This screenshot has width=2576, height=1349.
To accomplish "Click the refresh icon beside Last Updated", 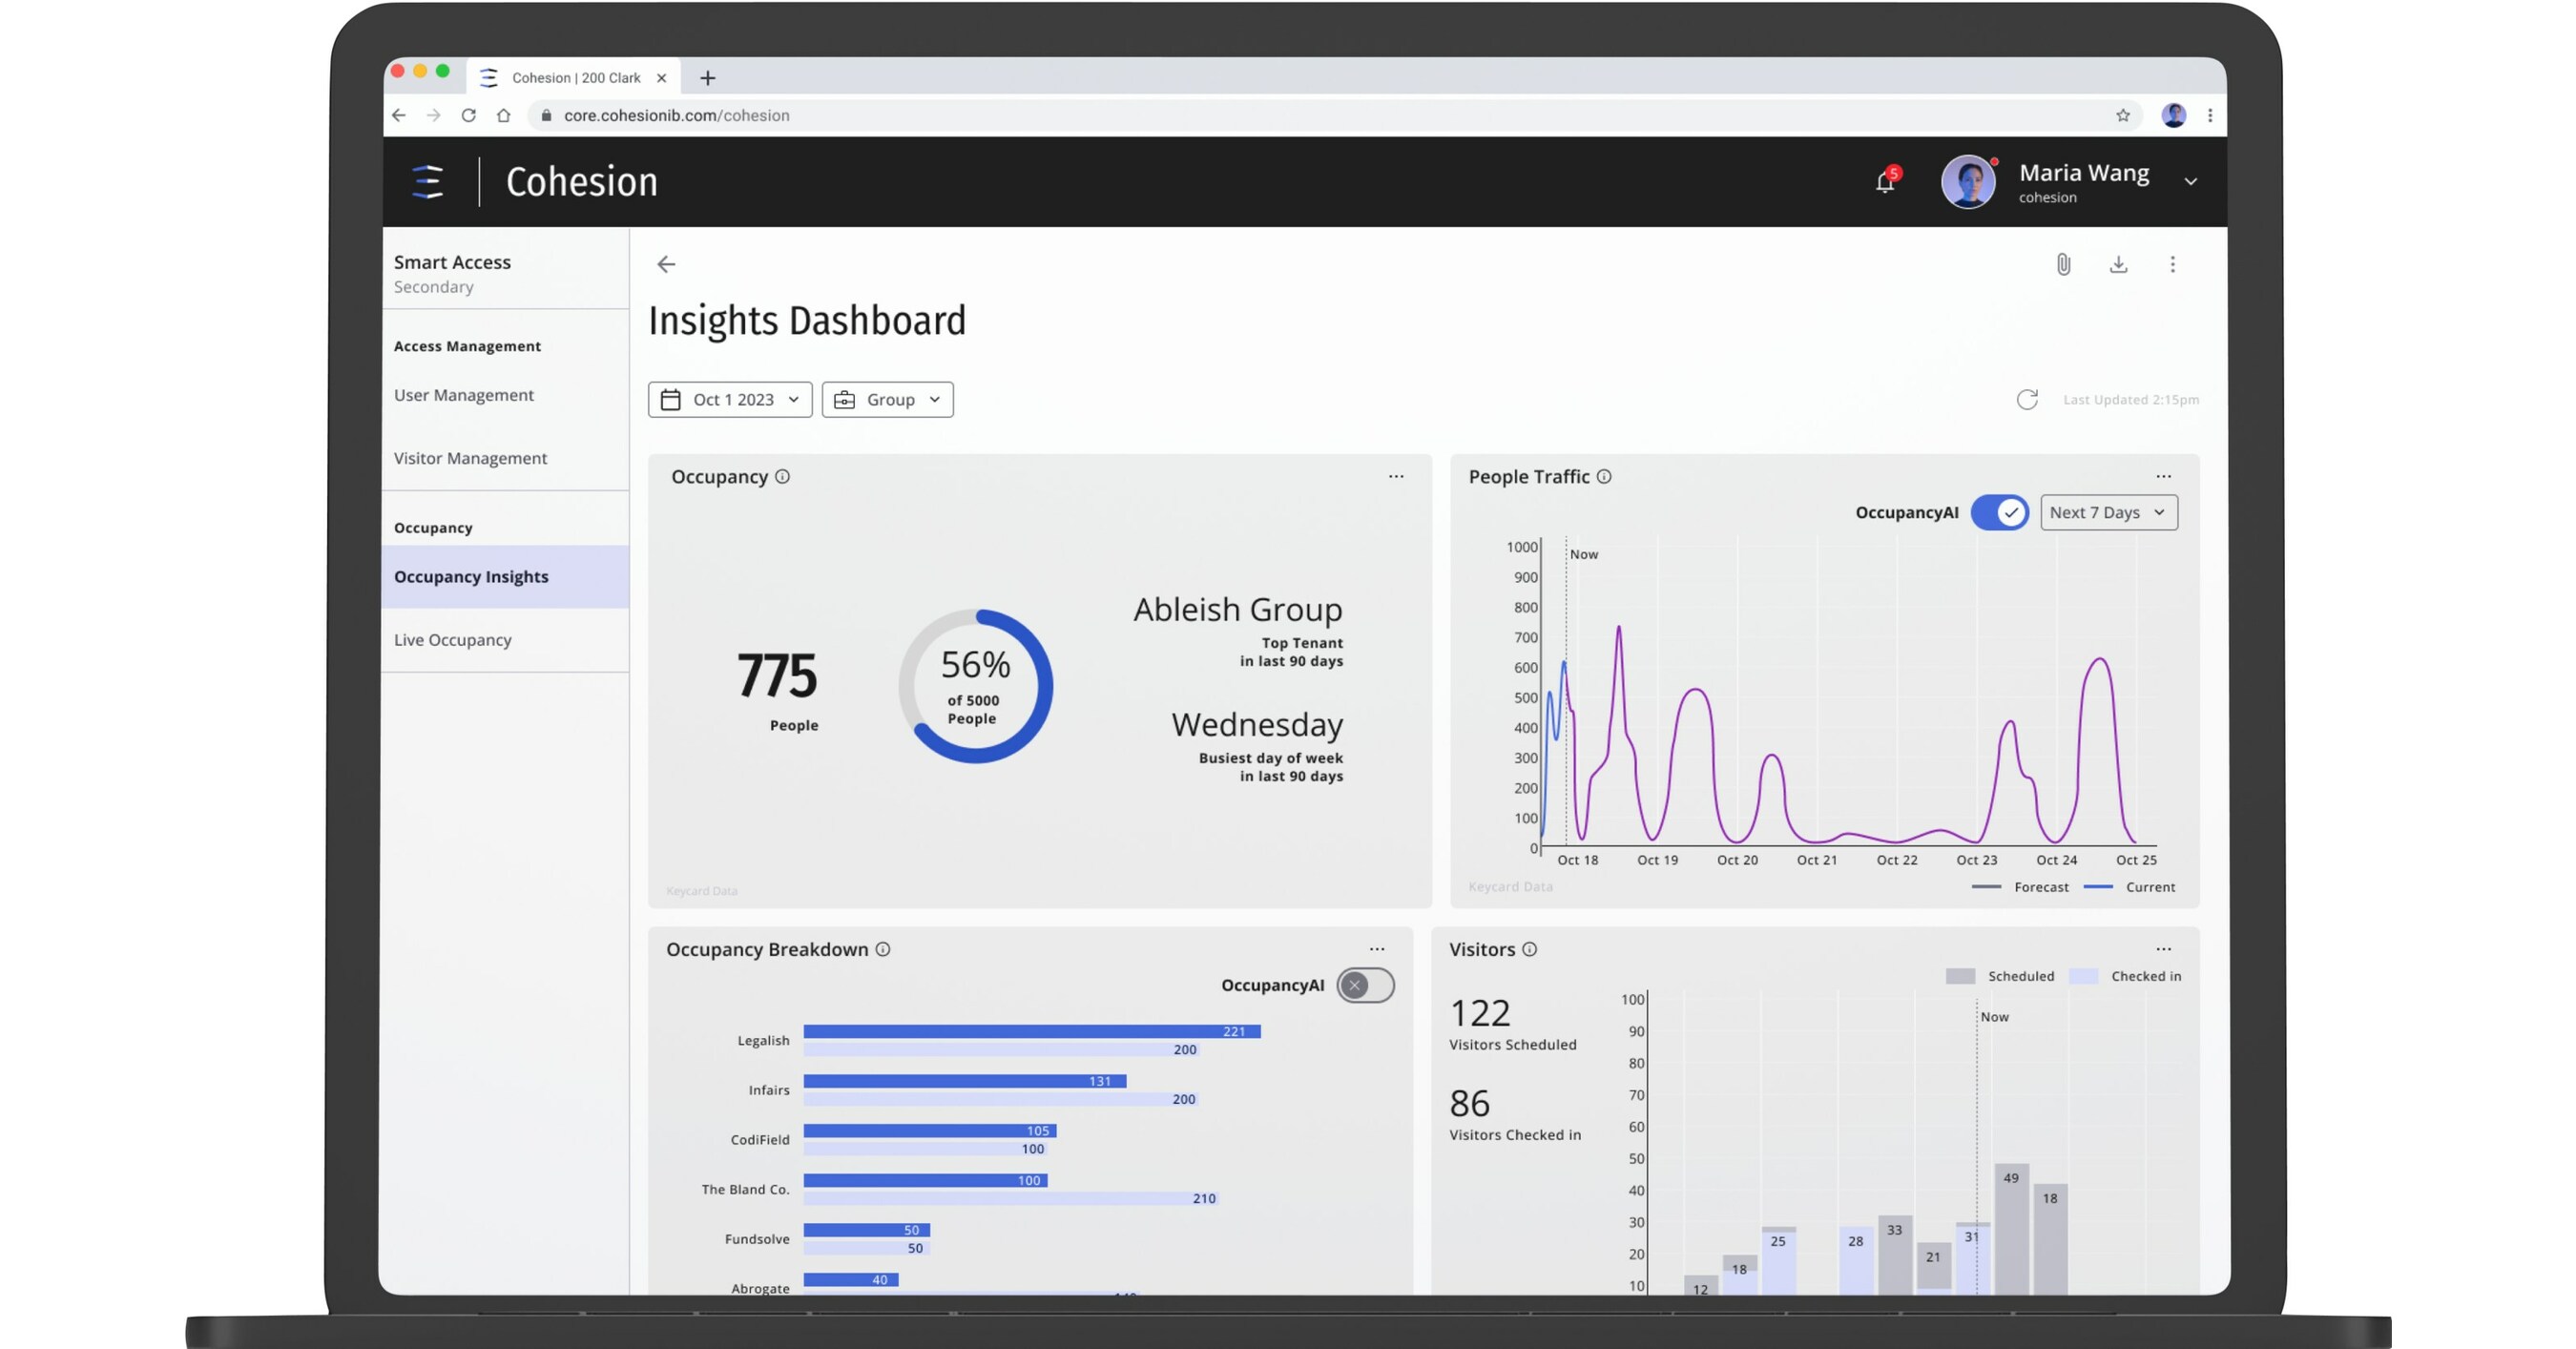I will (x=2027, y=399).
